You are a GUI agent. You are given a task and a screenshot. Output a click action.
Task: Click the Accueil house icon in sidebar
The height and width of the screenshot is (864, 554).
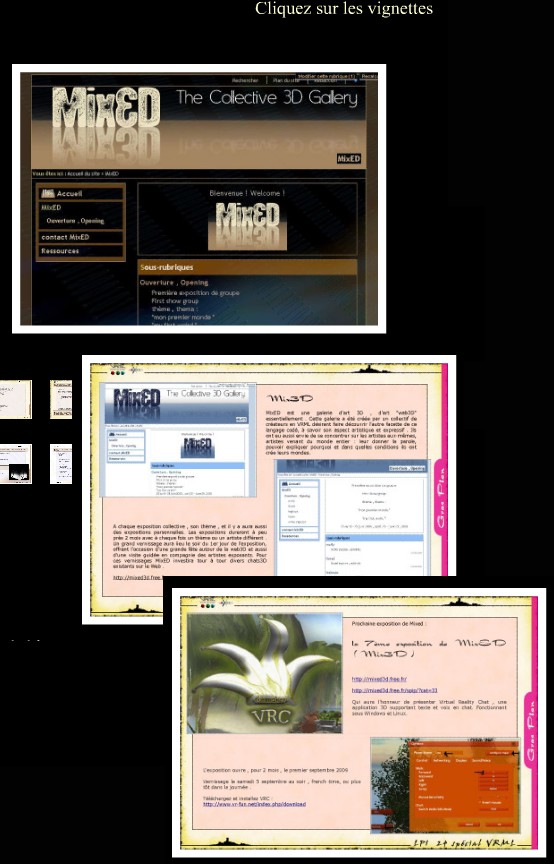click(x=48, y=193)
